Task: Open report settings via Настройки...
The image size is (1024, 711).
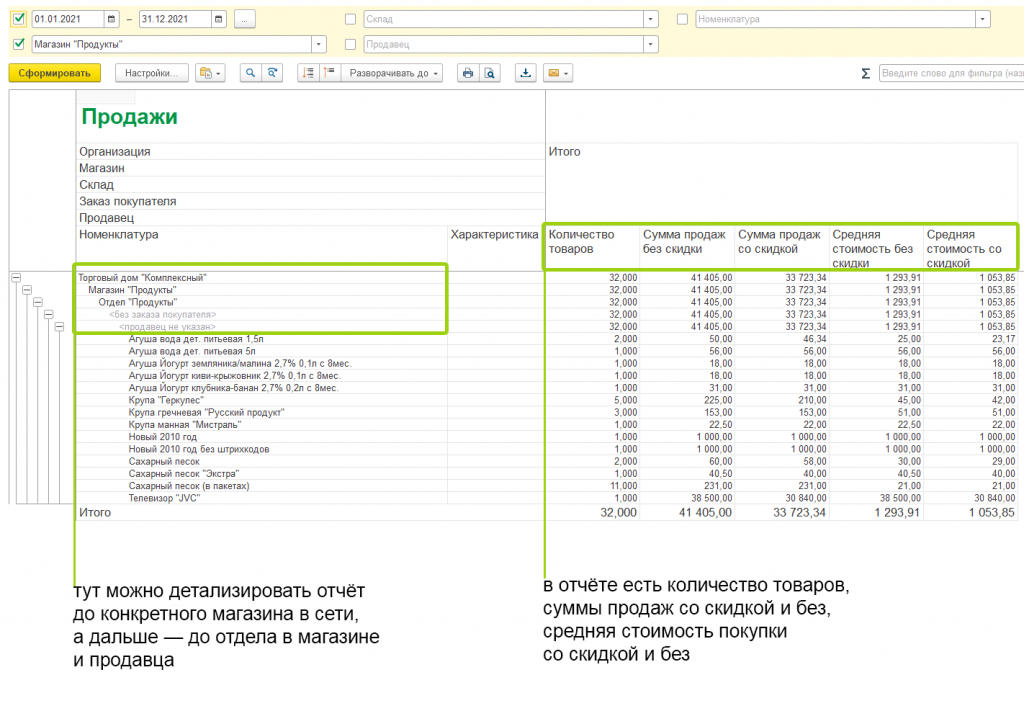Action: coord(151,73)
